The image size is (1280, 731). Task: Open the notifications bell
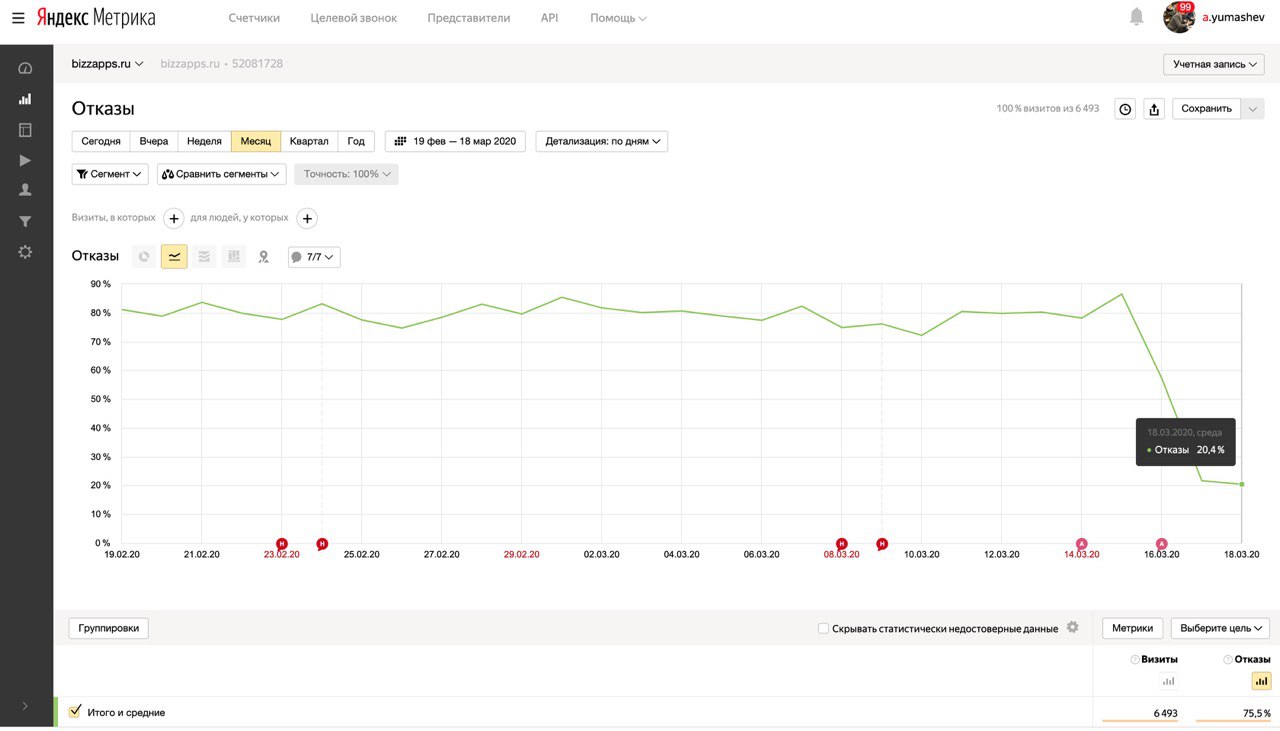[1136, 17]
